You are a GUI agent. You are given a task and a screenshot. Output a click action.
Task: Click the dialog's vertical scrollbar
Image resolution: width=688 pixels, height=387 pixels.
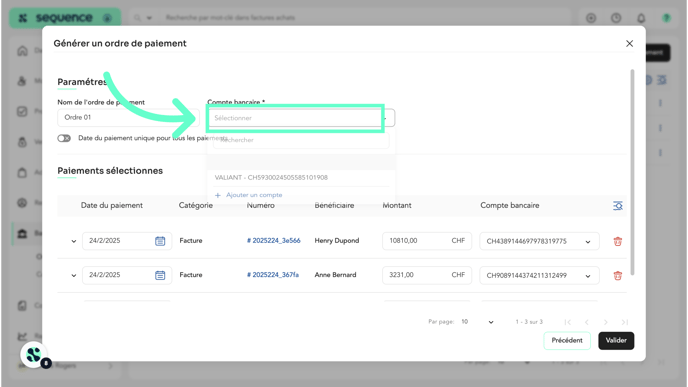(x=632, y=172)
